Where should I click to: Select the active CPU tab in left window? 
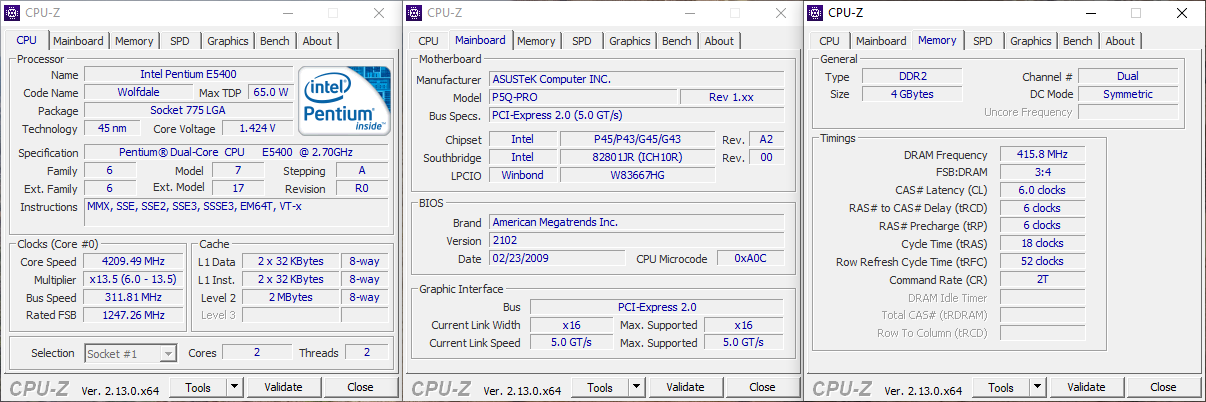[27, 40]
